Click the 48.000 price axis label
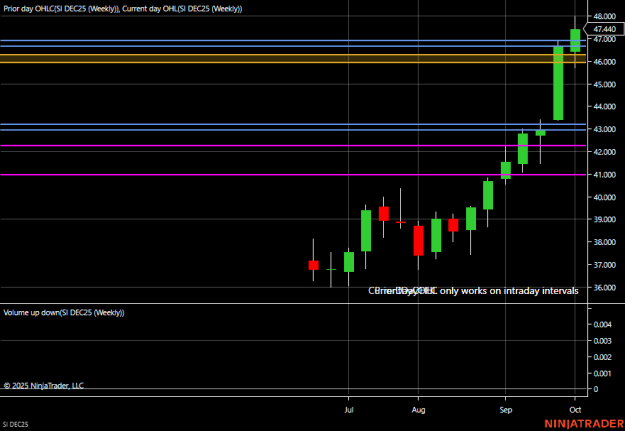 pos(604,16)
